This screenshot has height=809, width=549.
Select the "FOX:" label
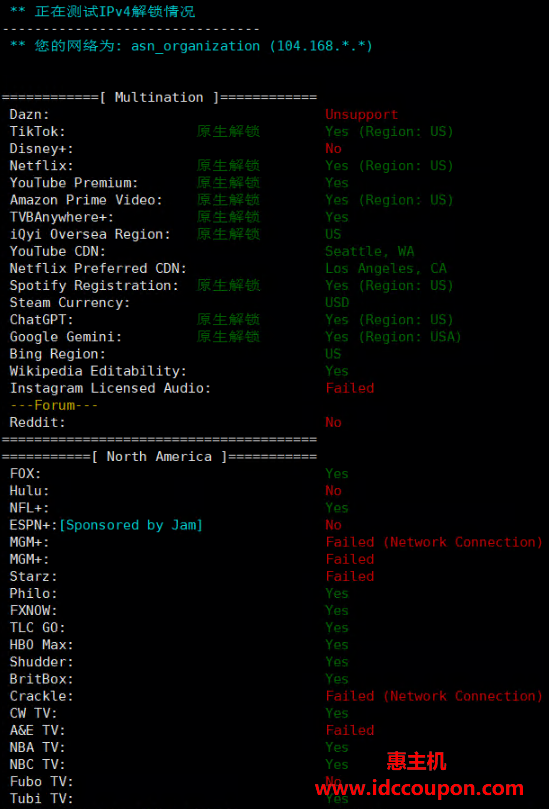point(25,474)
